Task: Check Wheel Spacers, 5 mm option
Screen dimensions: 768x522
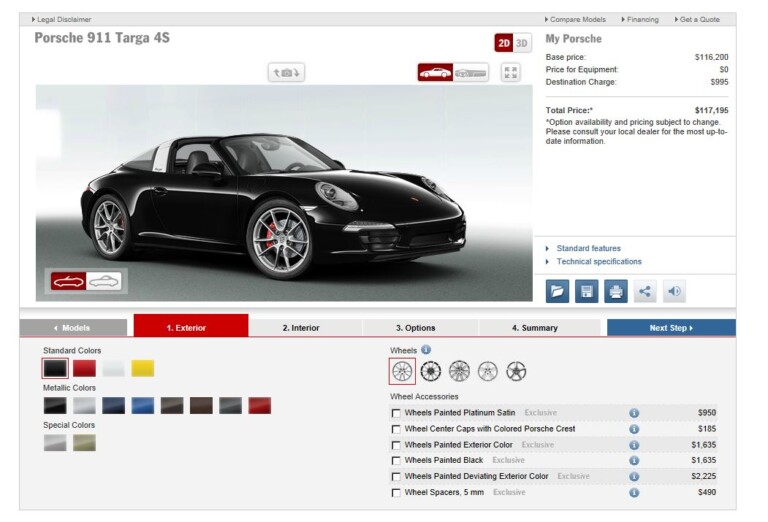Action: [397, 493]
